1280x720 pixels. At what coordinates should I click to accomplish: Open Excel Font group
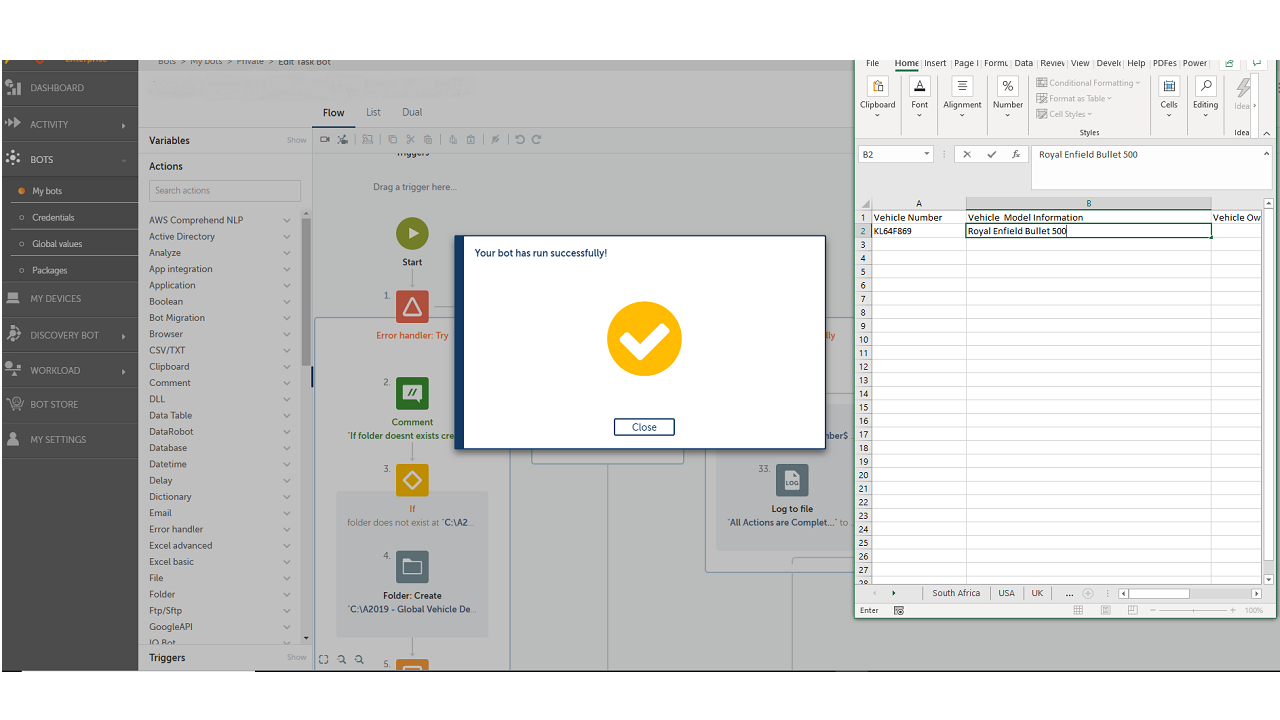tap(920, 97)
